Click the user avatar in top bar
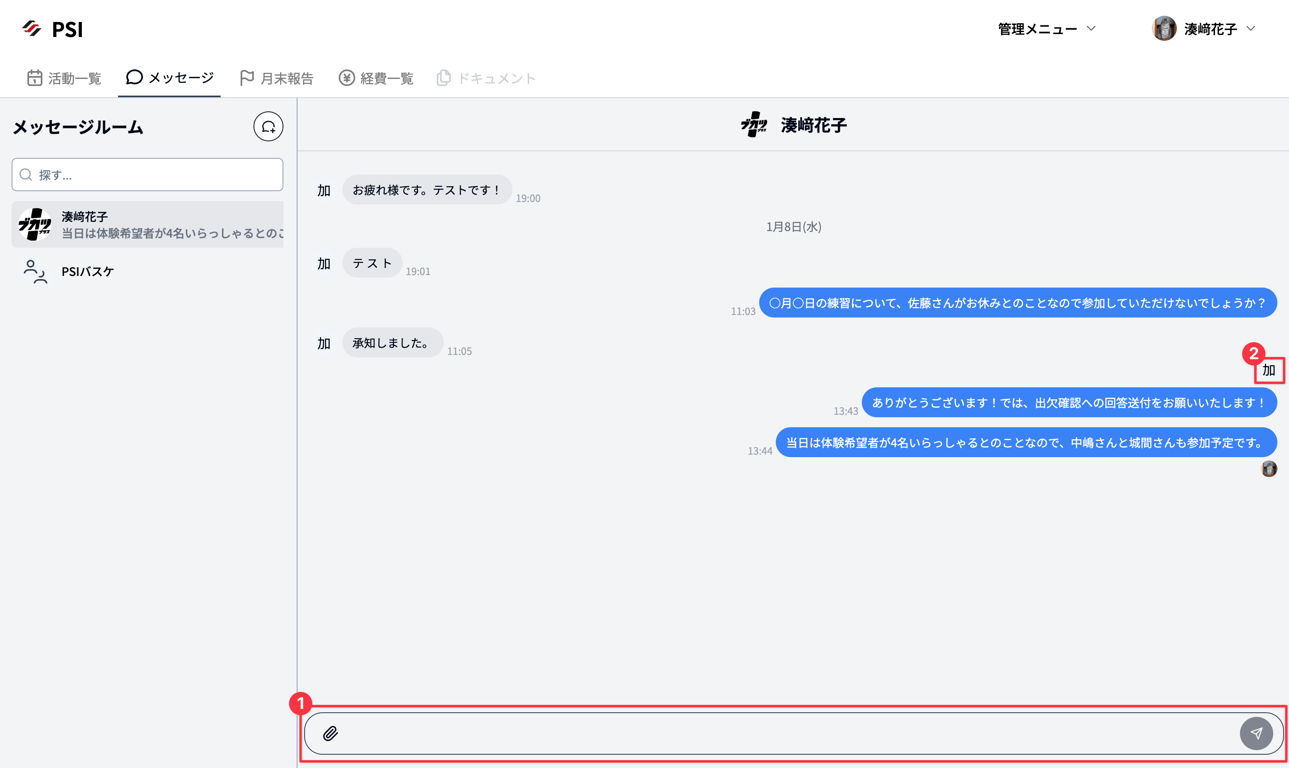The height and width of the screenshot is (768, 1289). [x=1164, y=29]
